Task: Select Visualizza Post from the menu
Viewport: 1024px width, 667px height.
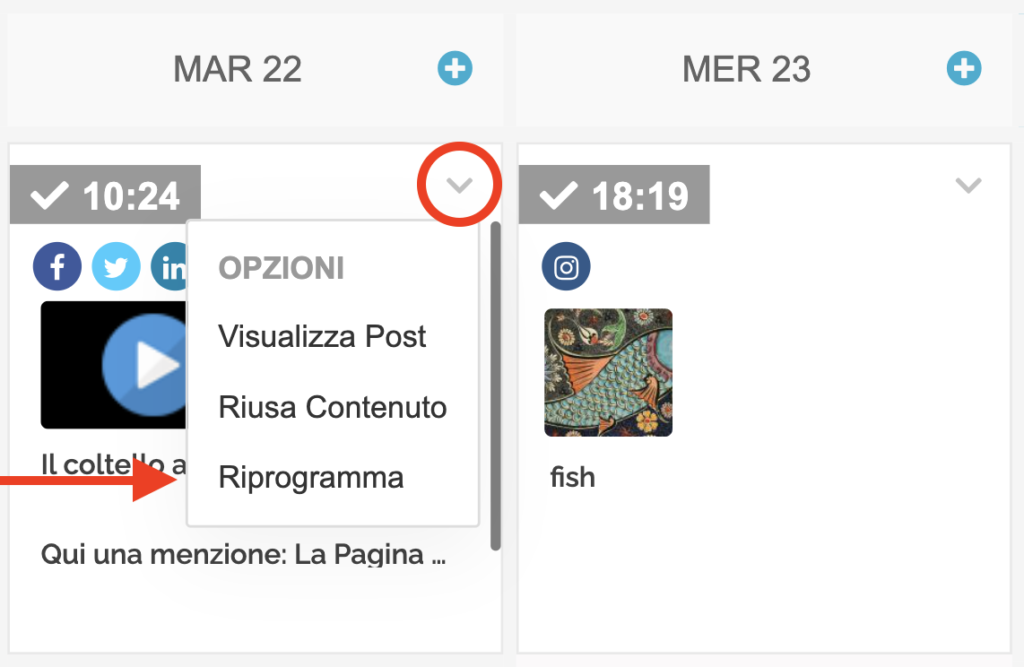Action: pyautogui.click(x=322, y=337)
